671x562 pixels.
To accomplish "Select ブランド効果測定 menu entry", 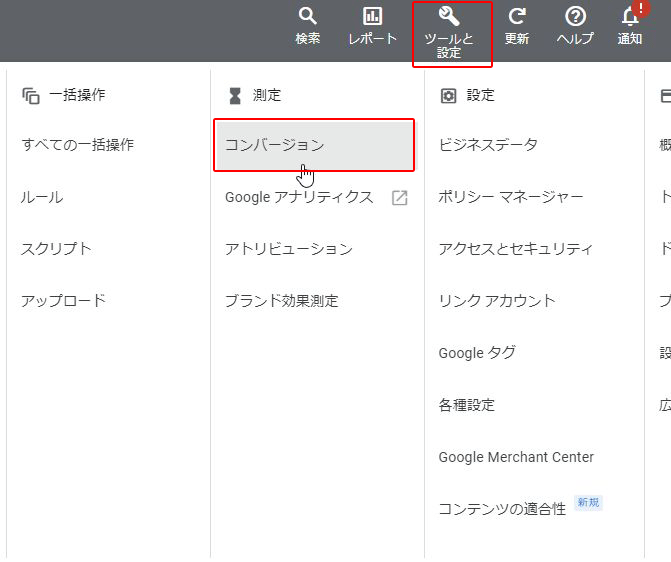I will pos(281,301).
